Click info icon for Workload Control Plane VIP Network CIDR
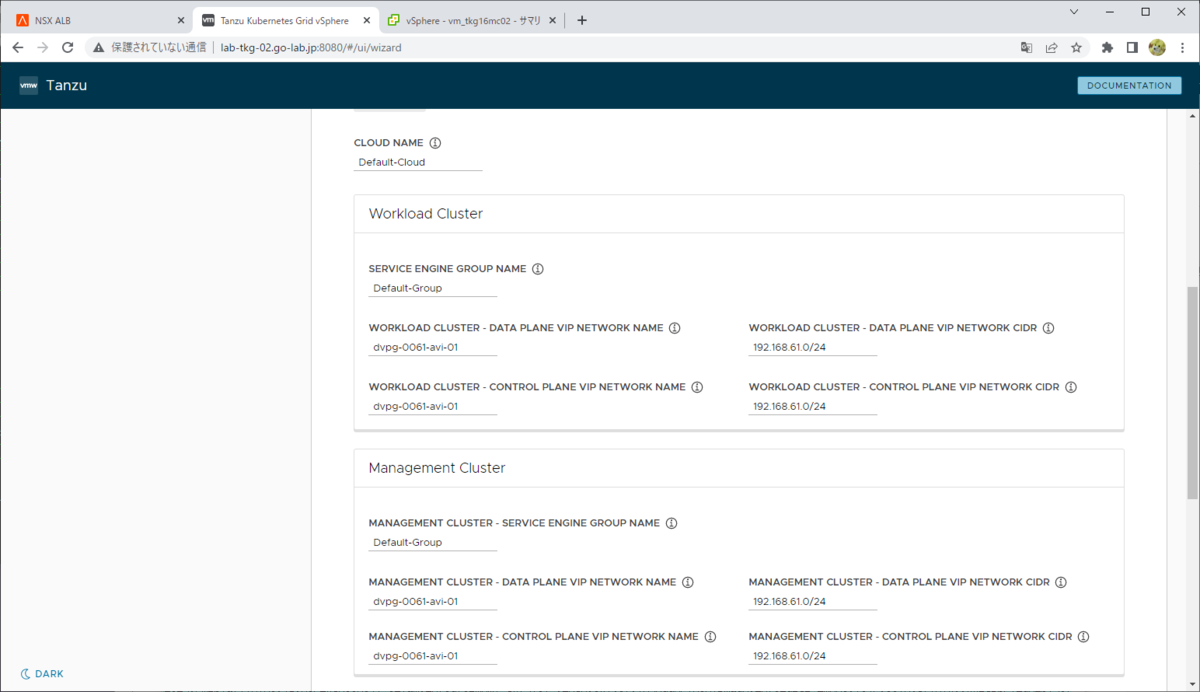Image resolution: width=1200 pixels, height=692 pixels. pyautogui.click(x=1071, y=387)
